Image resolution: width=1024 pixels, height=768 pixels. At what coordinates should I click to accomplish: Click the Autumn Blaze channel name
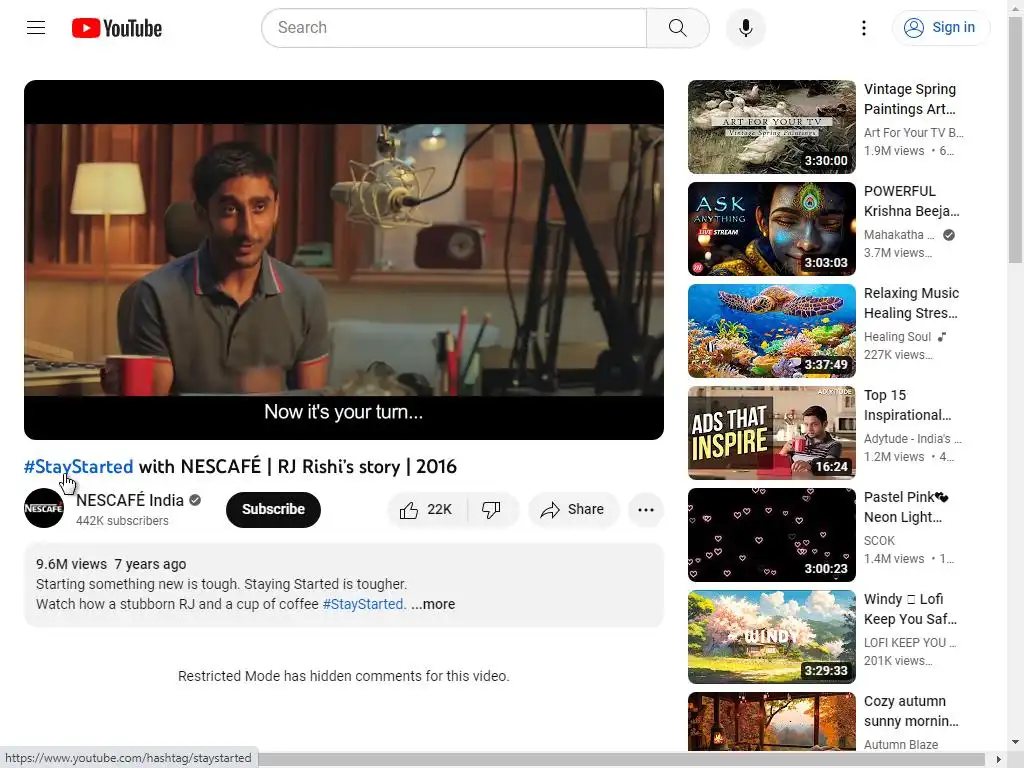(x=901, y=744)
